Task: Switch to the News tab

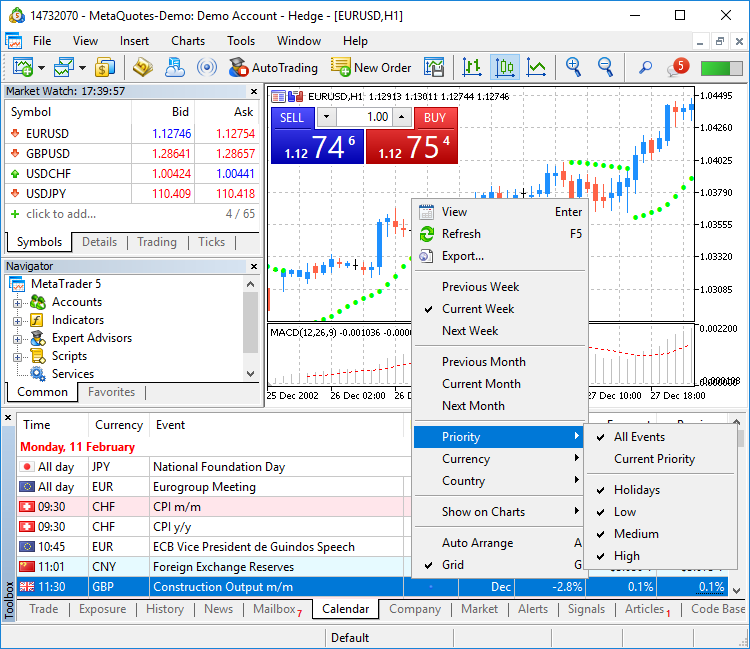Action: tap(218, 609)
